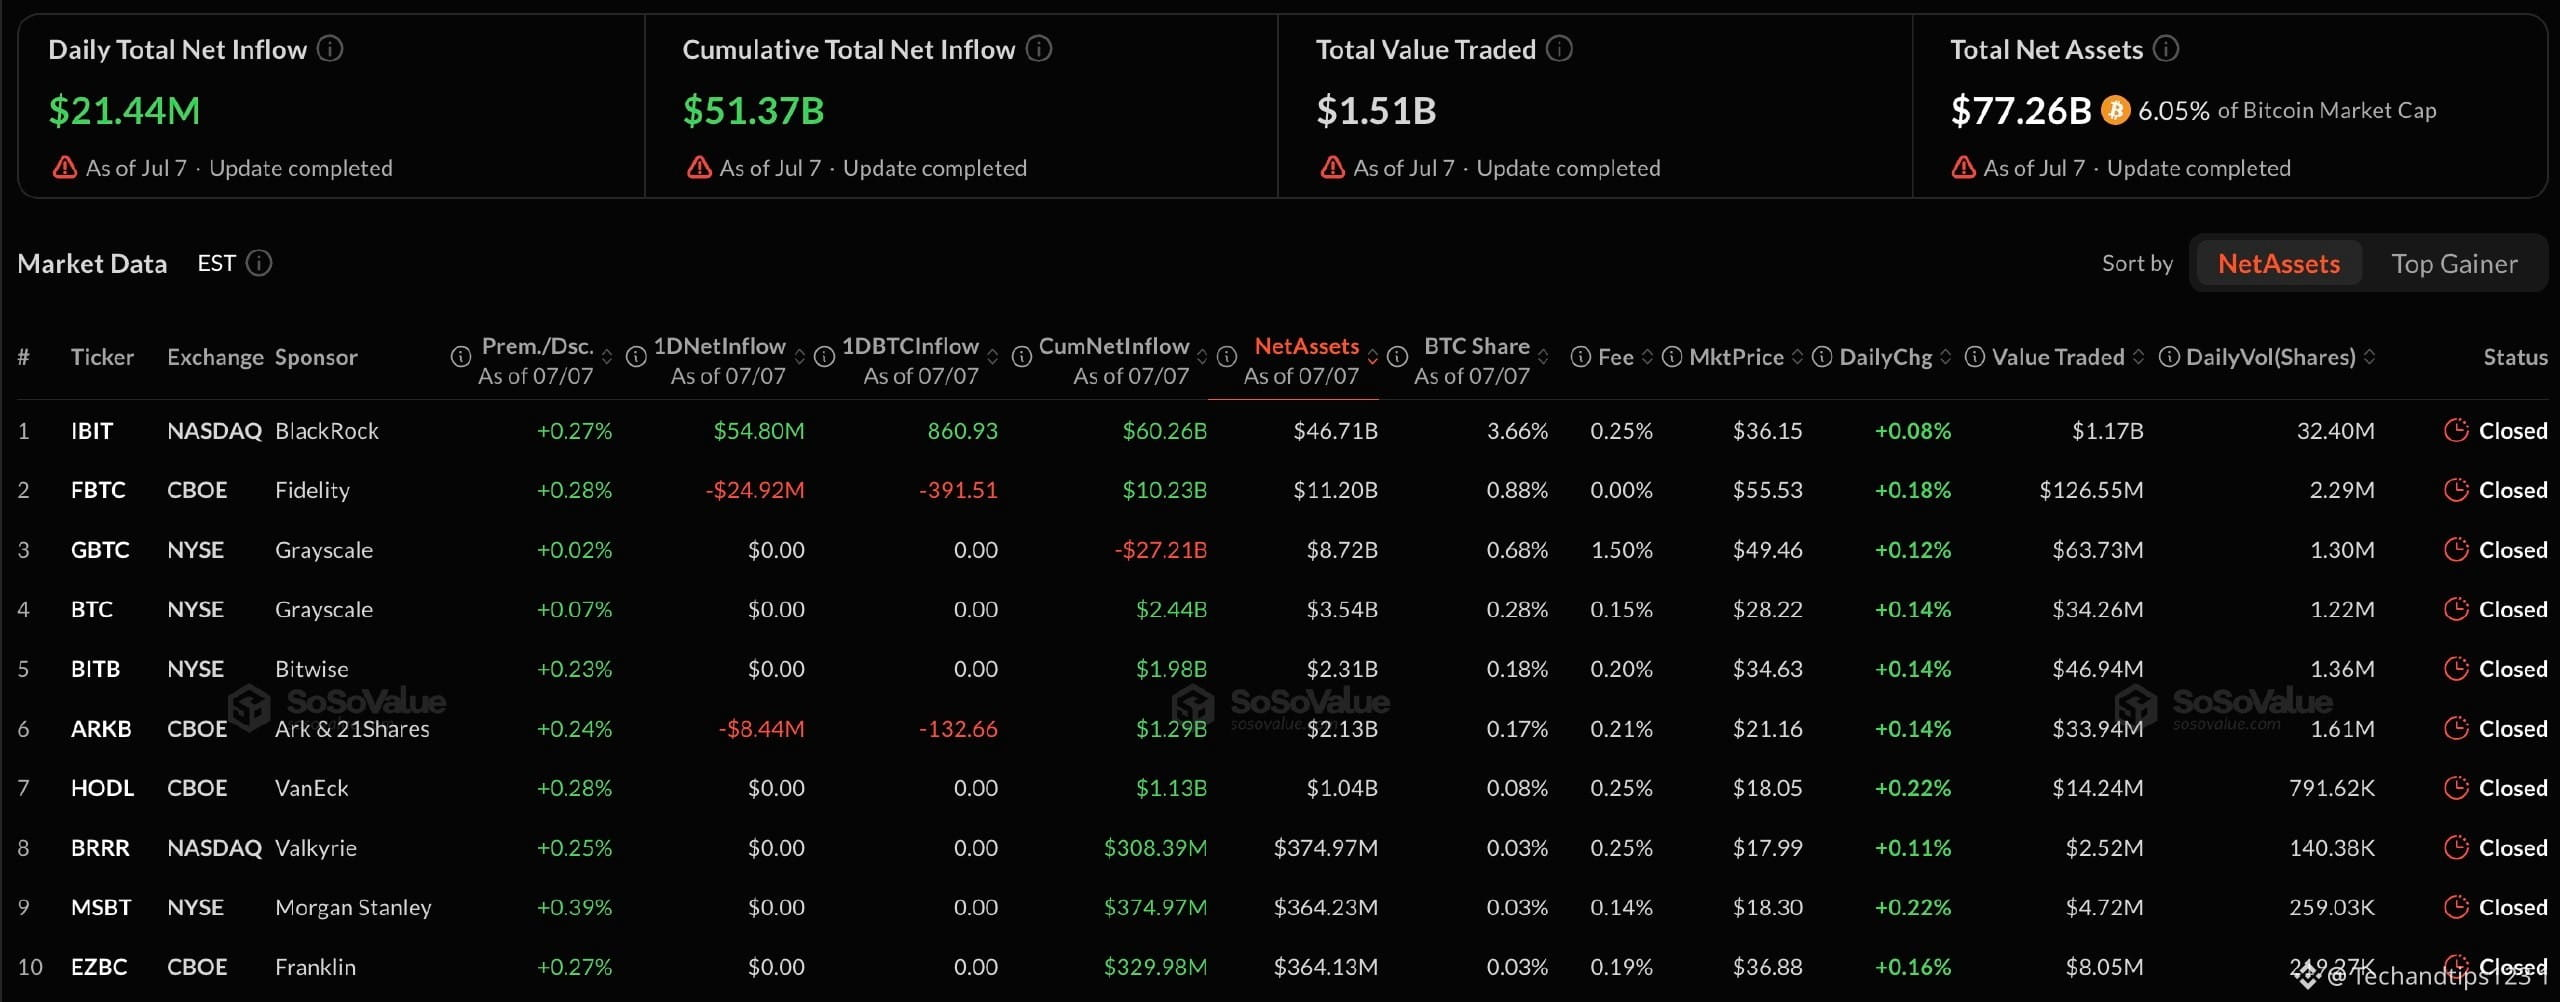Screen dimensions: 2560x1002
Task: Toggle NetAssets column sort arrows
Action: pyautogui.click(x=1373, y=357)
